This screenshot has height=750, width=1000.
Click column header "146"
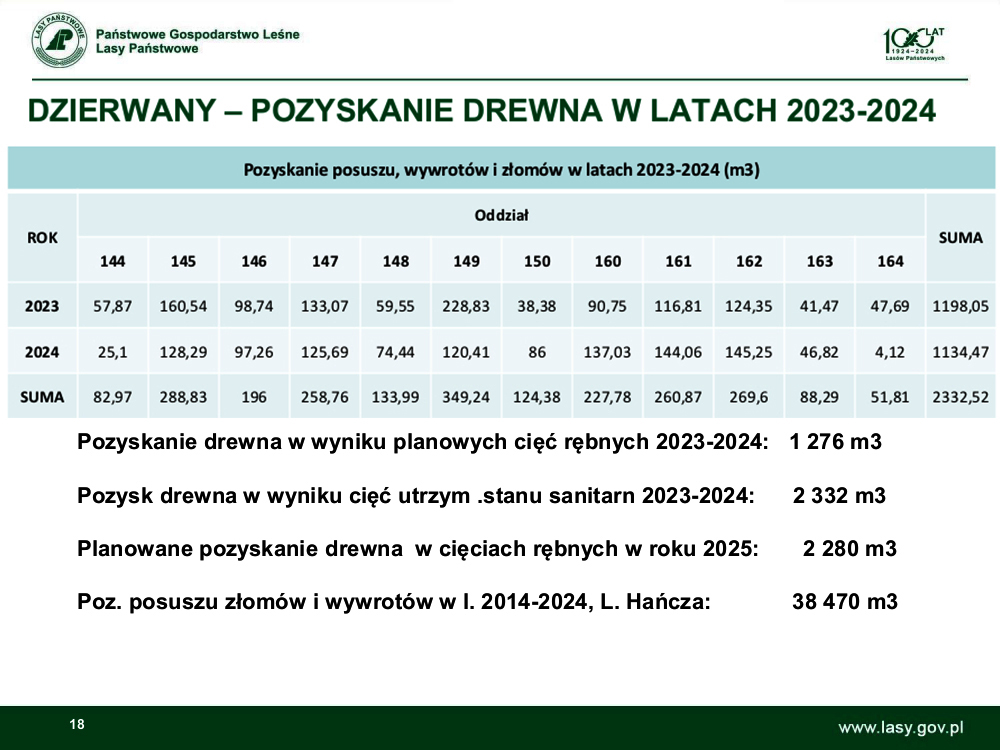(254, 261)
